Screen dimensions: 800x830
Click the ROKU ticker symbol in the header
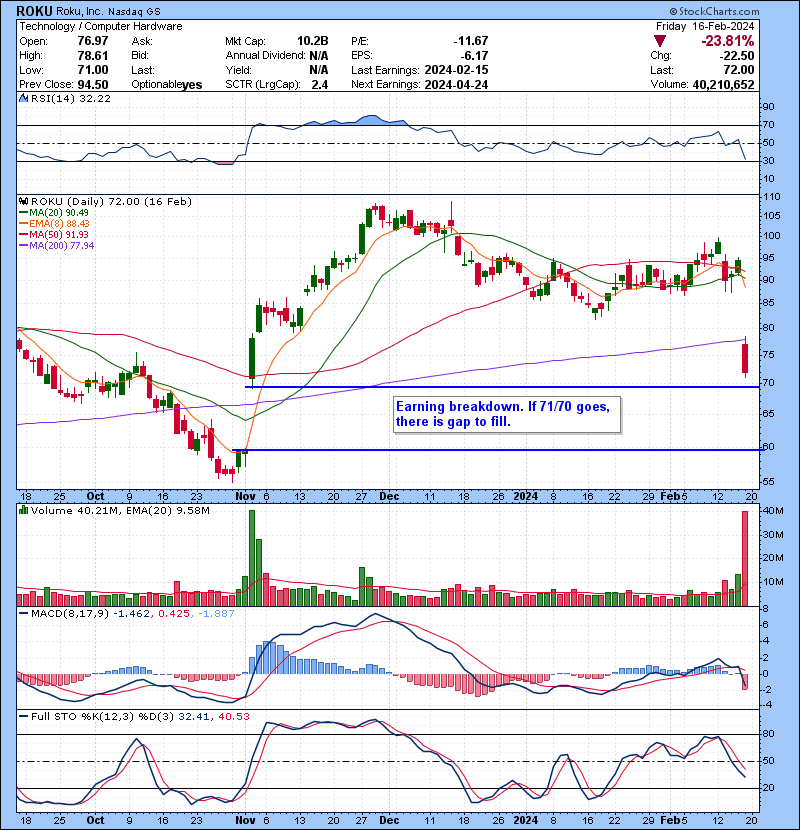pyautogui.click(x=34, y=11)
